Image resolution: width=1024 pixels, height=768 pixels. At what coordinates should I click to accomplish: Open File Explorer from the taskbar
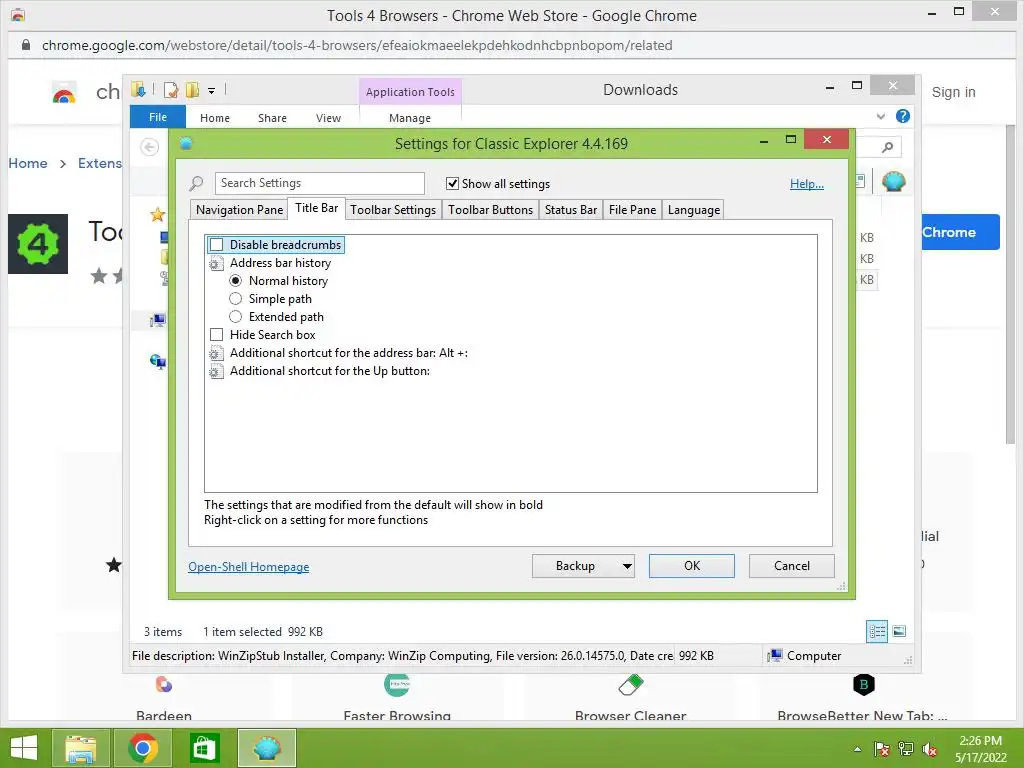click(80, 748)
